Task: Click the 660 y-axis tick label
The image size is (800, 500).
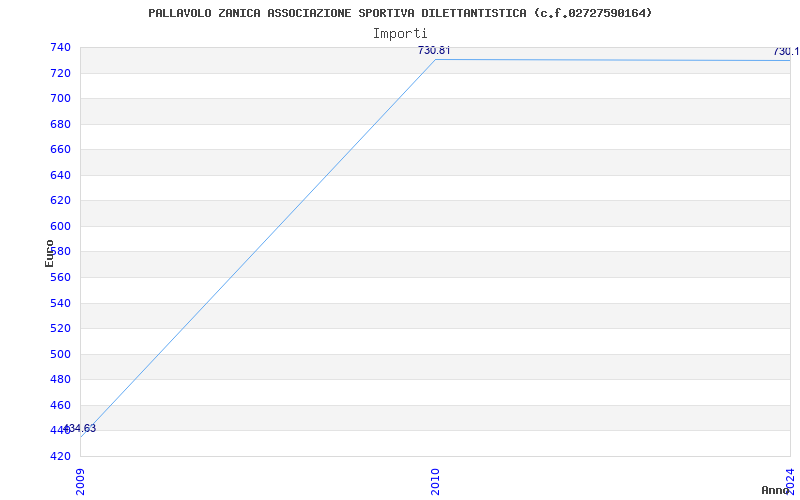Action: click(60, 149)
